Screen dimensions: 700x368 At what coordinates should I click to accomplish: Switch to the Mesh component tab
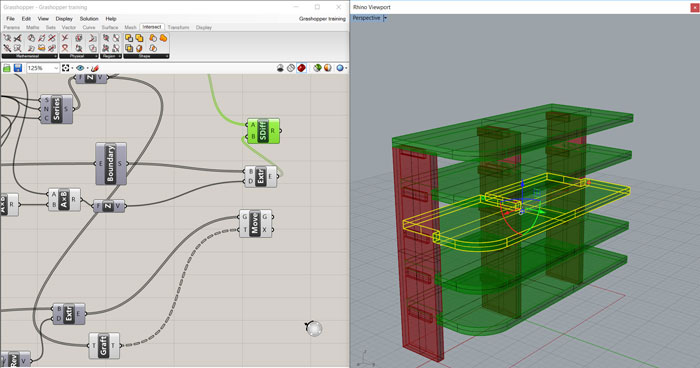click(x=130, y=27)
